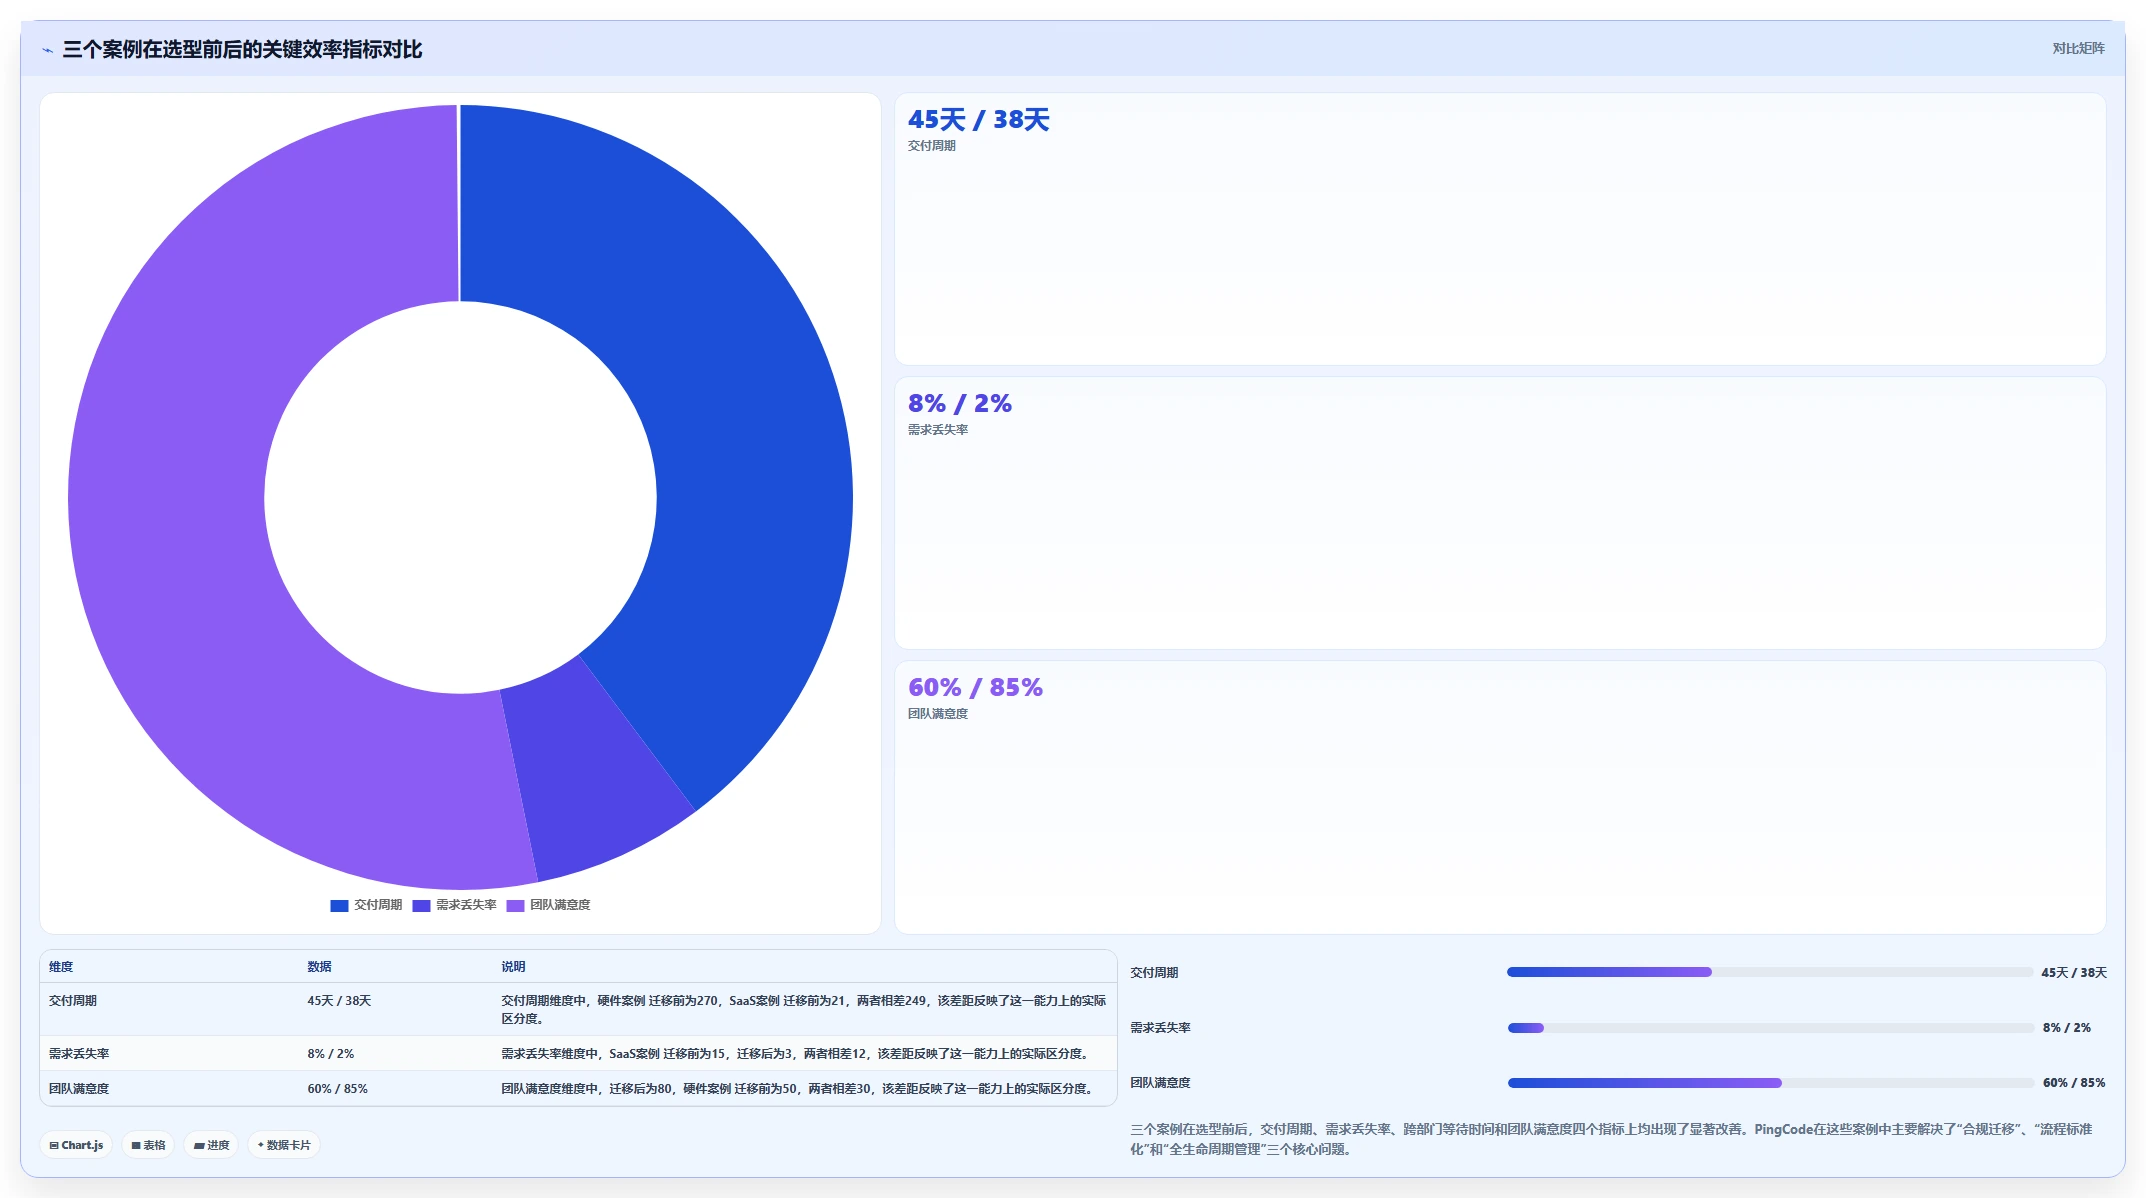
Task: Click the small icon before the title
Action: (x=47, y=50)
